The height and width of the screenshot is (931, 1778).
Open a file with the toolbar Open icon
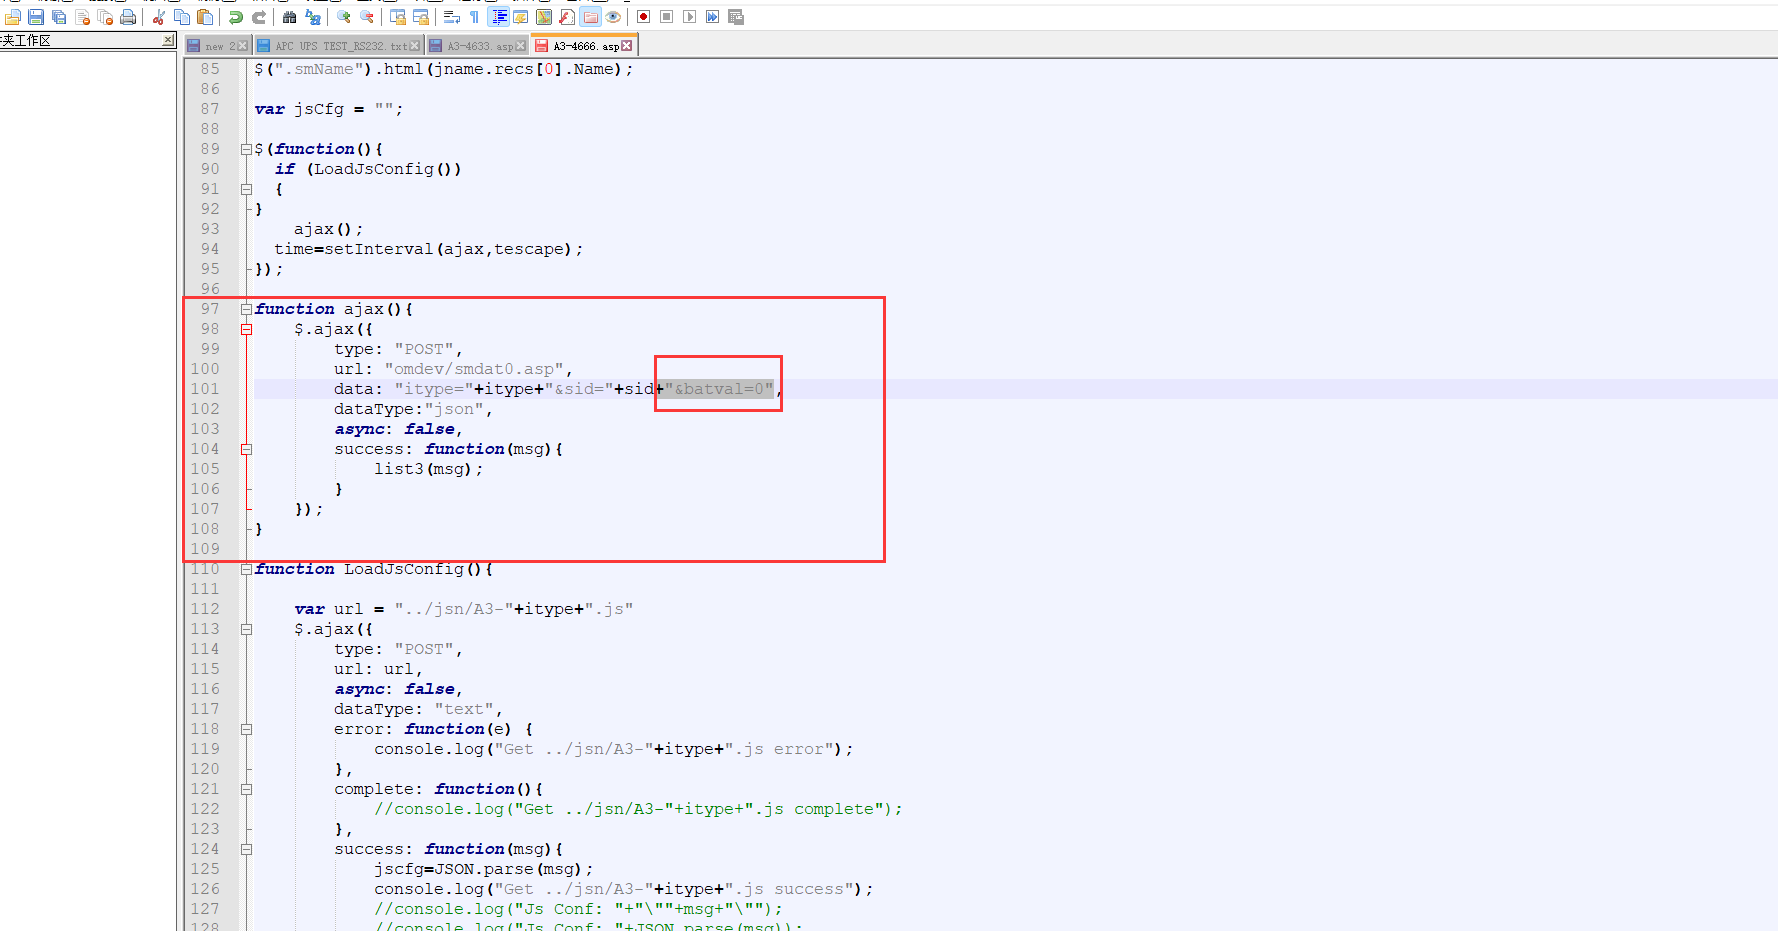[13, 17]
